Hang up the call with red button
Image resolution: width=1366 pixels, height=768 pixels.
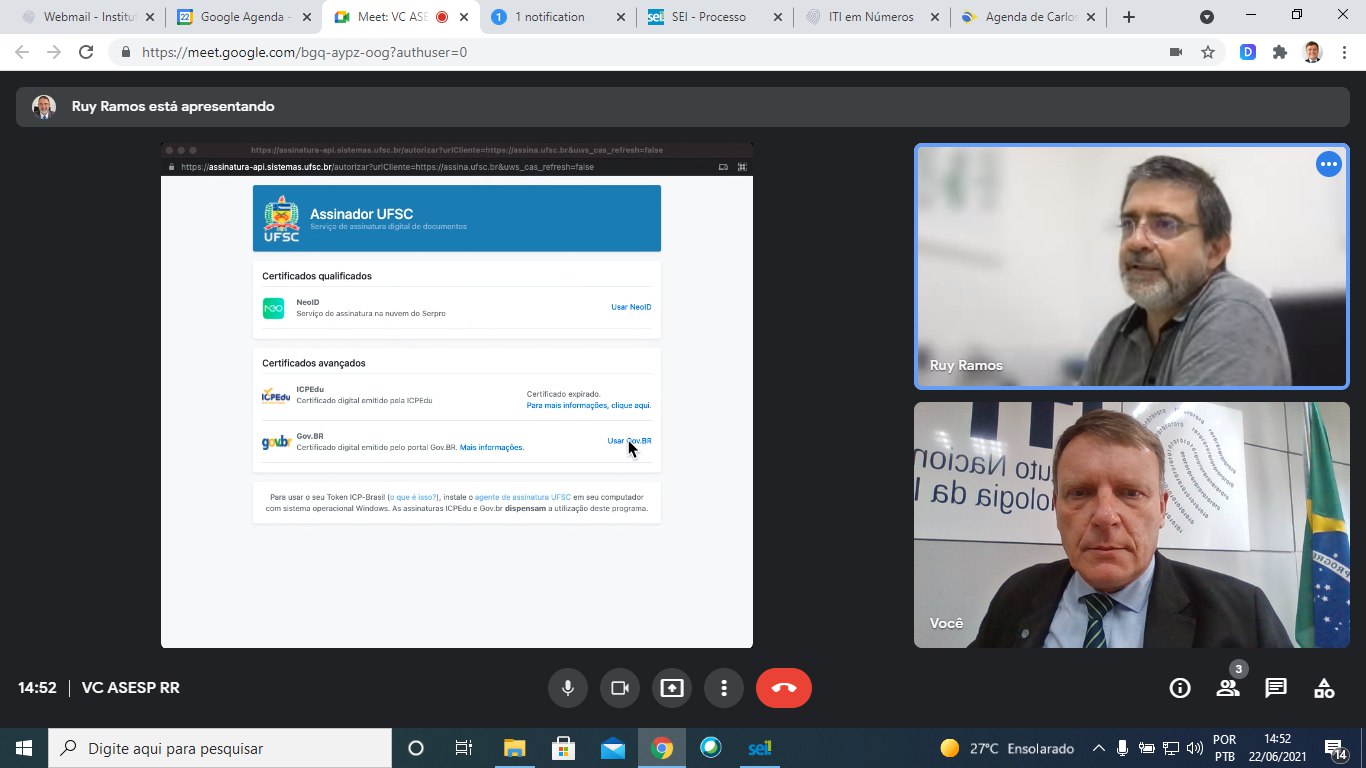(x=784, y=688)
